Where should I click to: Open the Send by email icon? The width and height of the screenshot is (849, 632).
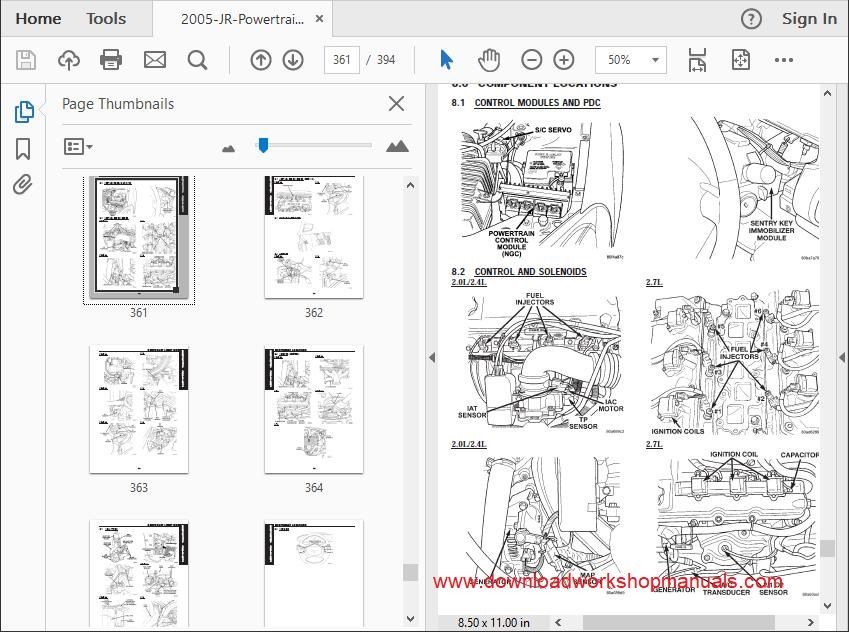[x=154, y=60]
